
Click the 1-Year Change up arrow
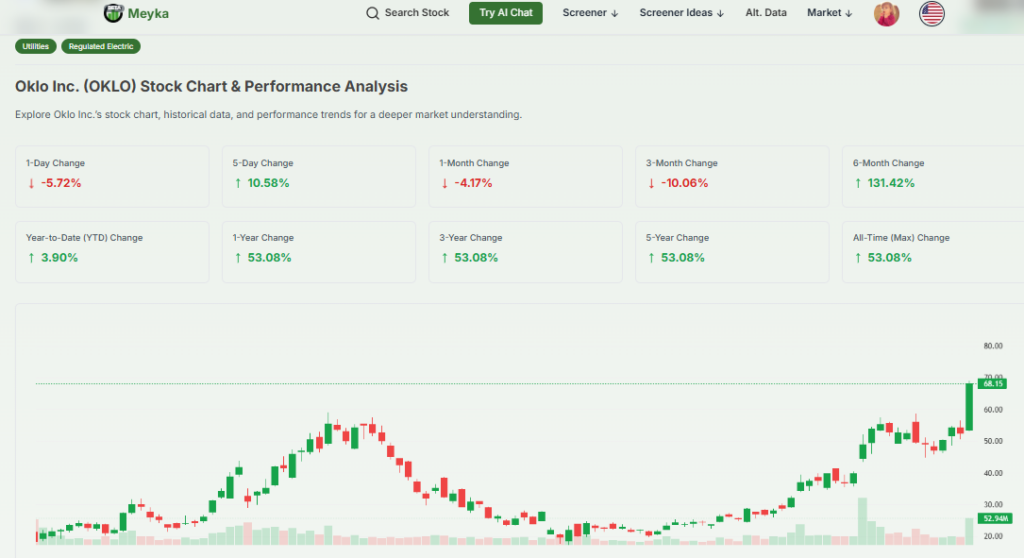click(x=238, y=258)
